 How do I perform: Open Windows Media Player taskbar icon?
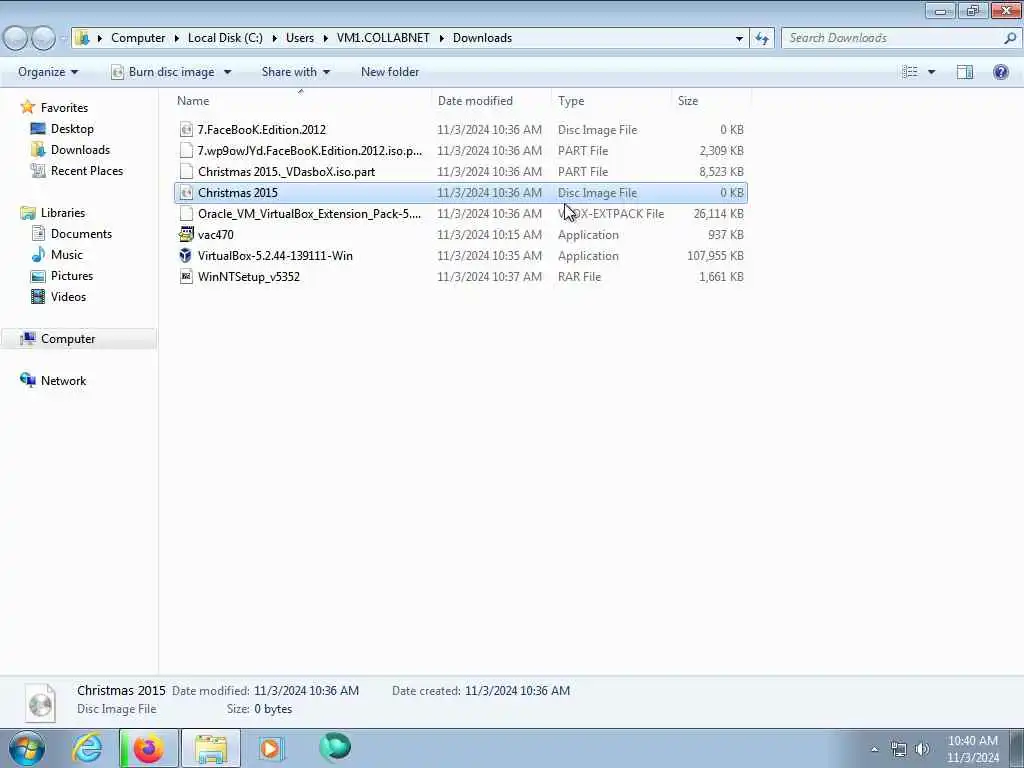tap(270, 748)
